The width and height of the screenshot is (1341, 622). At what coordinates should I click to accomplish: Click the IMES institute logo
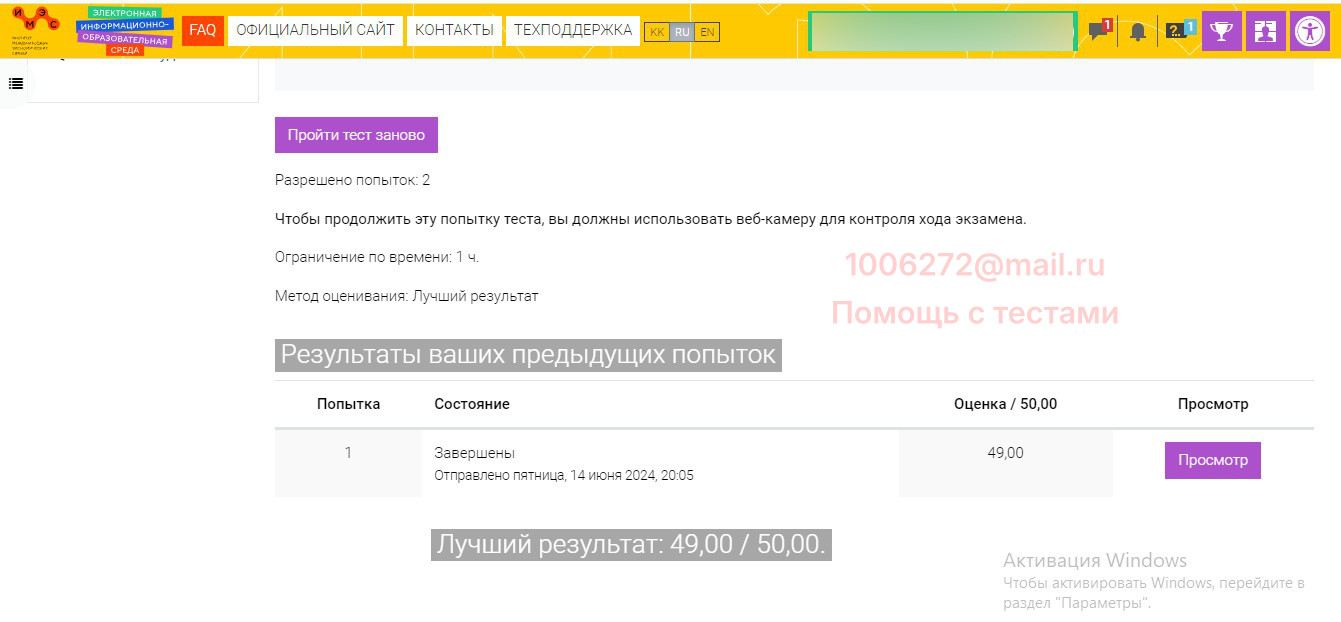[36, 28]
